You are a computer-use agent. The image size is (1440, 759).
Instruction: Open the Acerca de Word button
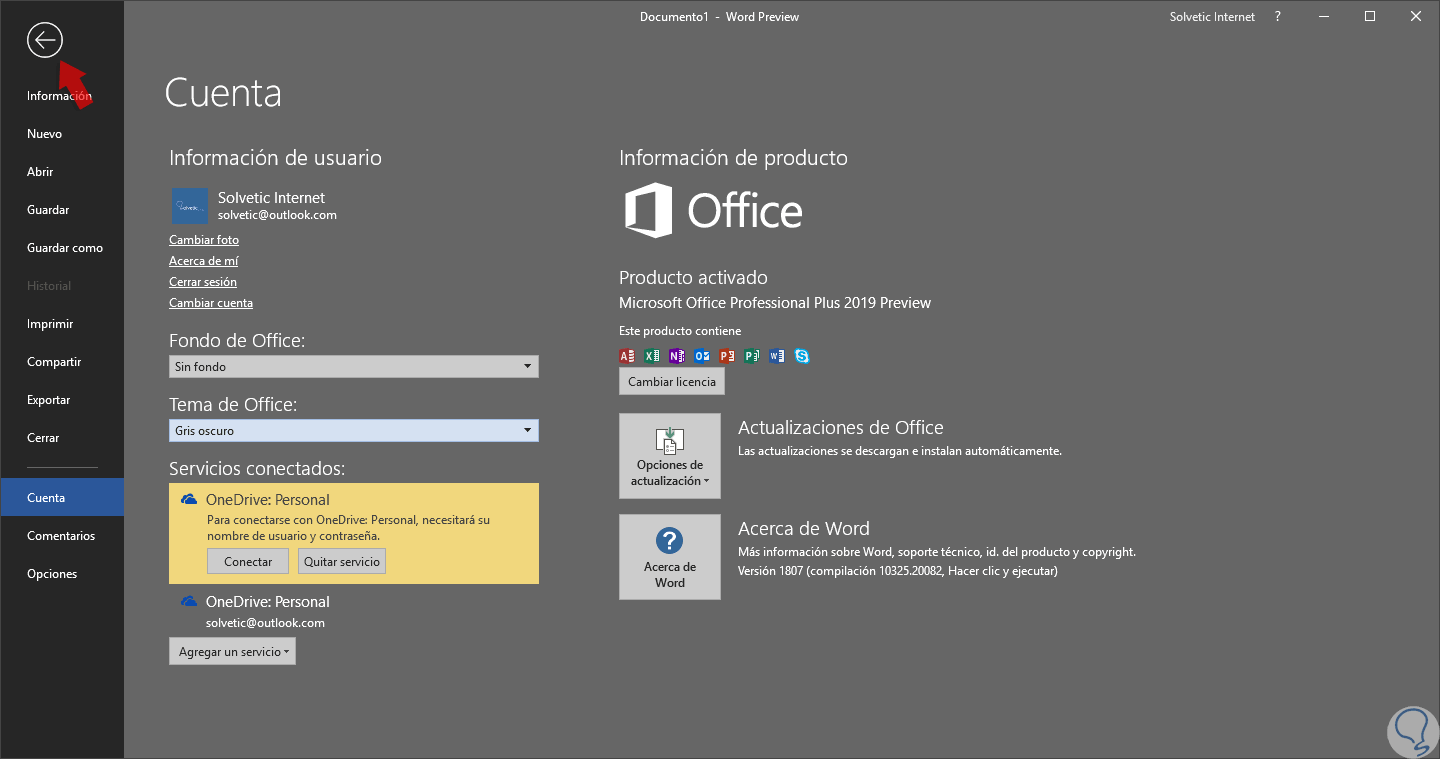coord(670,557)
